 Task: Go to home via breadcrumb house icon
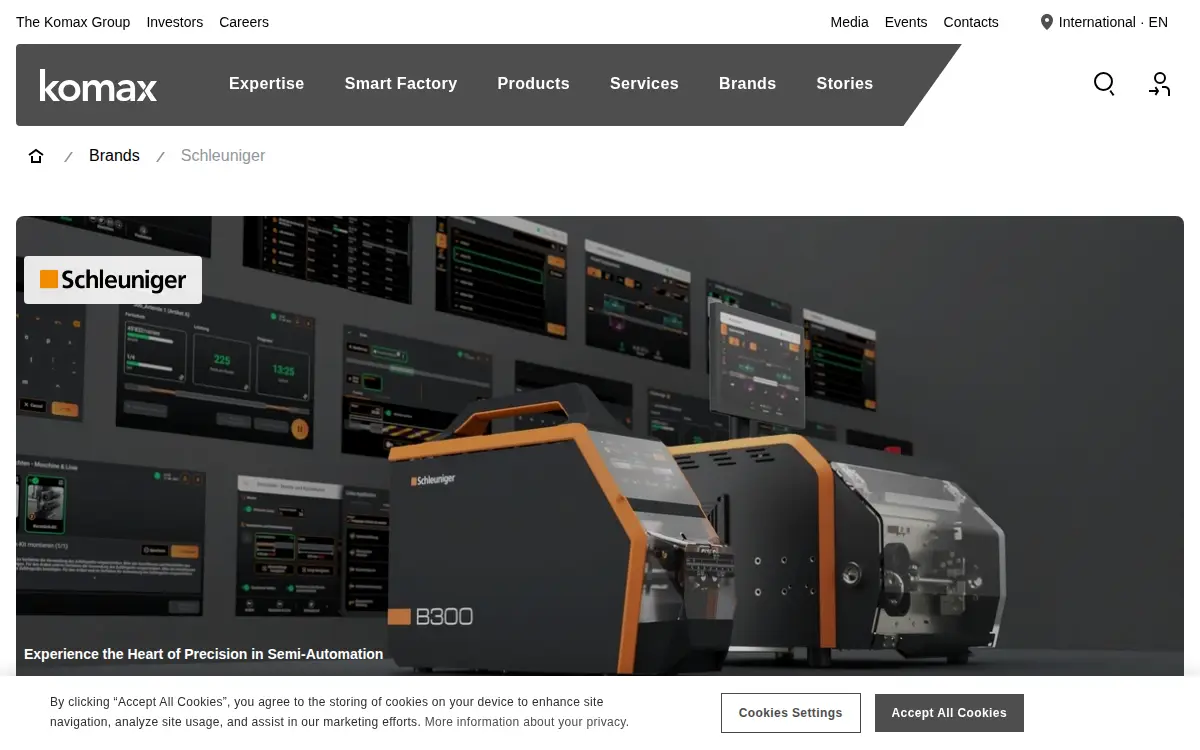point(36,156)
